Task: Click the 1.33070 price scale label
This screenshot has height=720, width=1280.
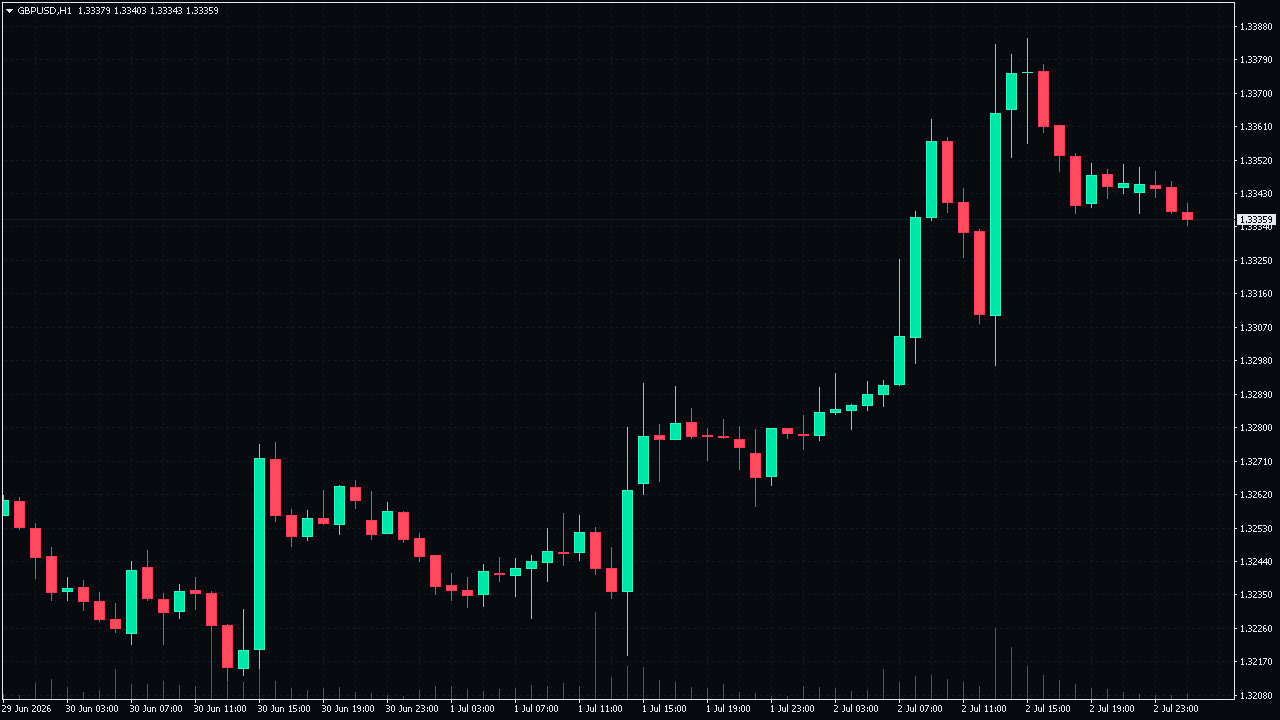Action: [x=1256, y=327]
